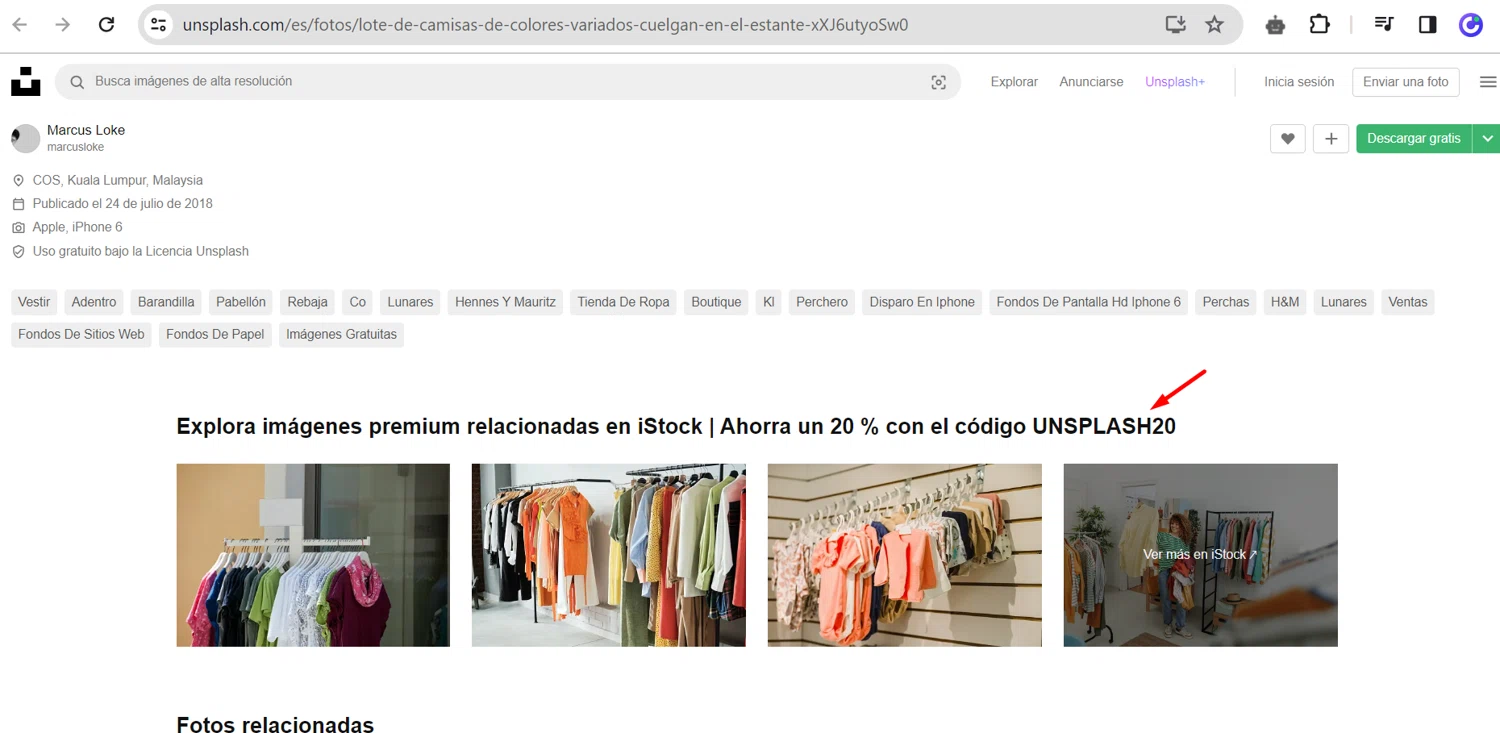Open the Explorar menu item
The width and height of the screenshot is (1500, 733).
[x=1014, y=82]
